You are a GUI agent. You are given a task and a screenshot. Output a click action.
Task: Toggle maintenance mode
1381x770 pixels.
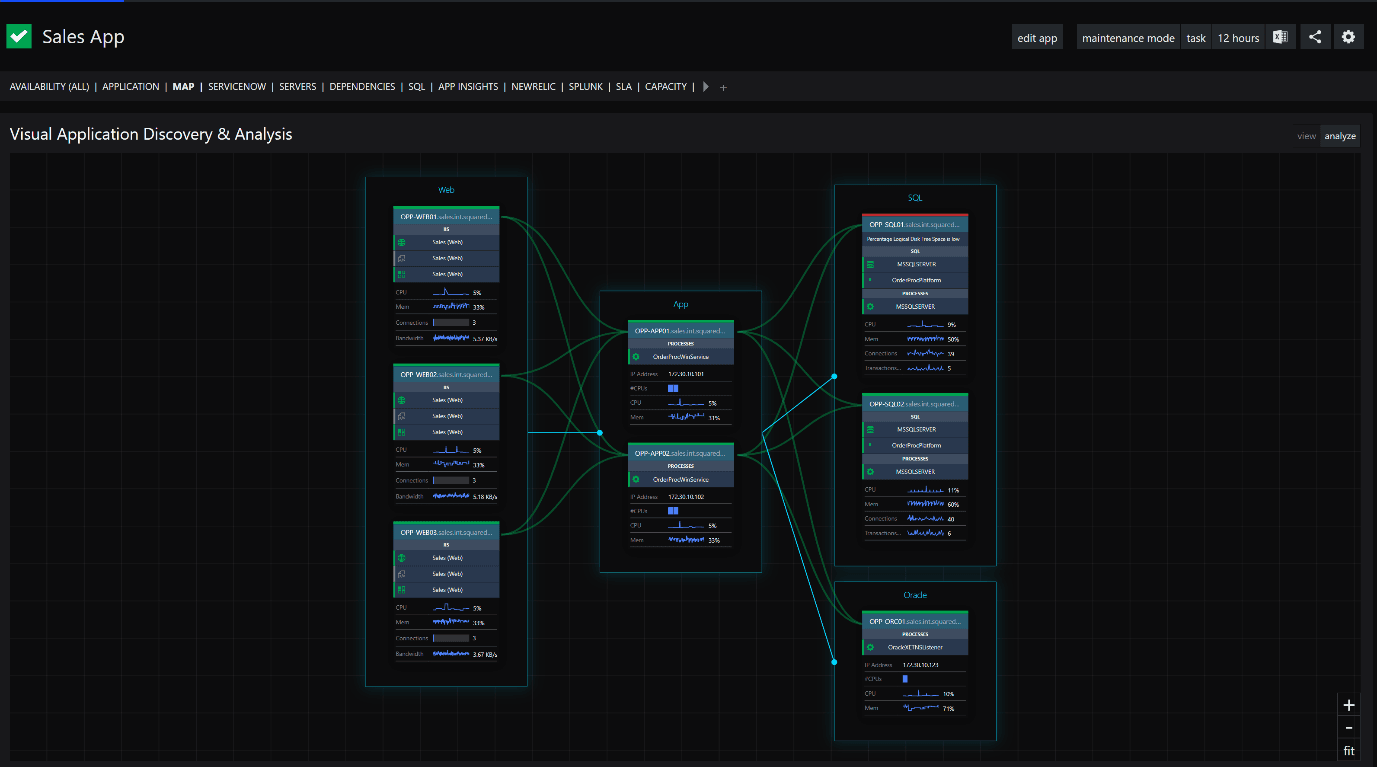pos(1128,38)
